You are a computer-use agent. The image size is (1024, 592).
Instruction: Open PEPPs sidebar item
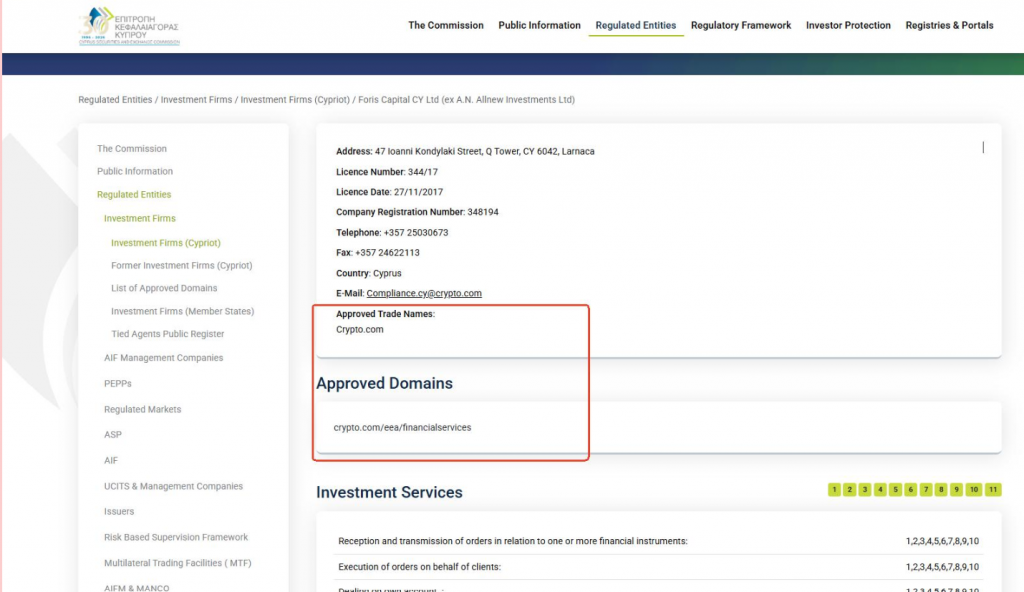pyautogui.click(x=118, y=384)
